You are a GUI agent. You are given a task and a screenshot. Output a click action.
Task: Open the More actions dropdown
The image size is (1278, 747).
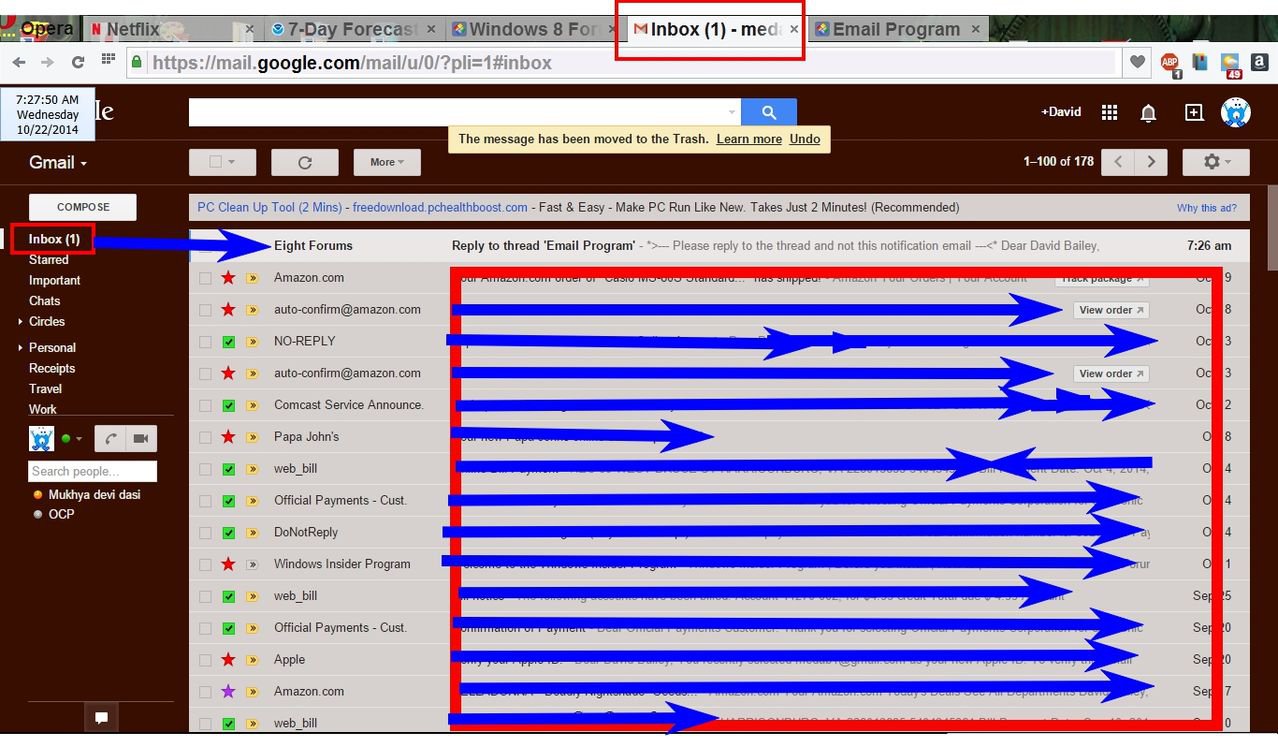[386, 162]
